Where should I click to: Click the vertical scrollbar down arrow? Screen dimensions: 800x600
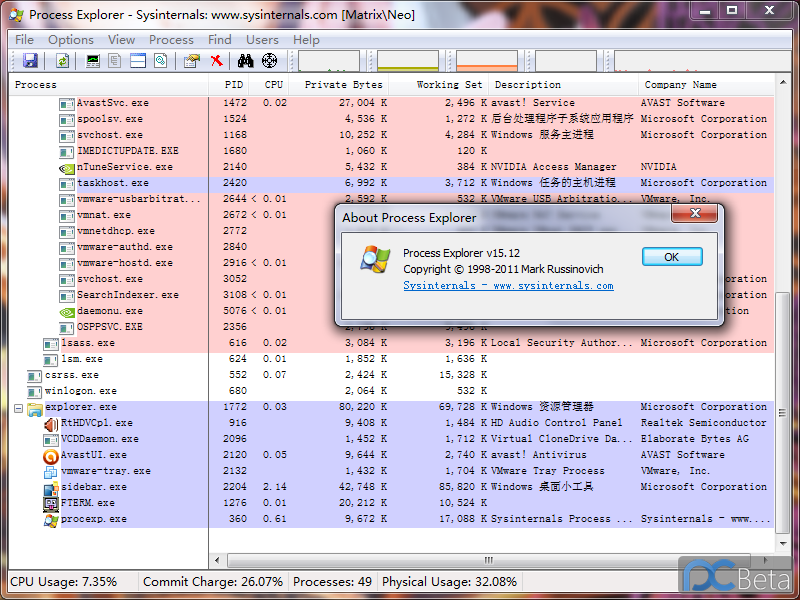(x=783, y=544)
